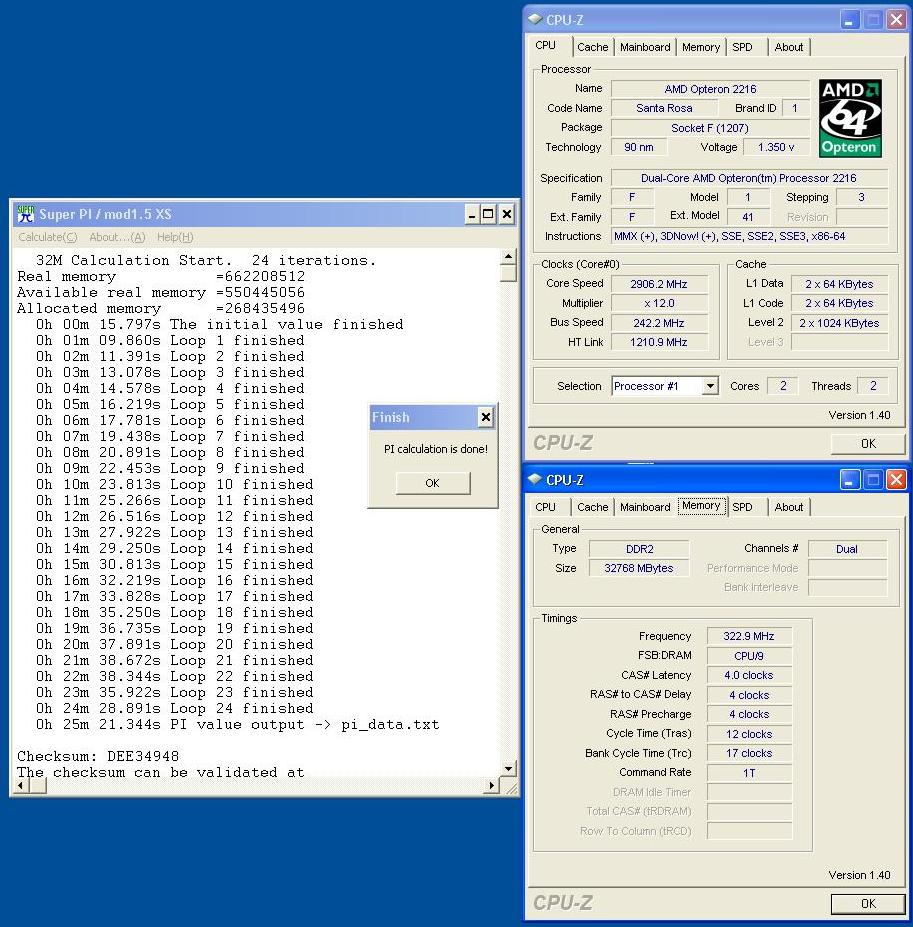
Task: Click the scroll-up arrow in Super PI log
Action: 508,257
